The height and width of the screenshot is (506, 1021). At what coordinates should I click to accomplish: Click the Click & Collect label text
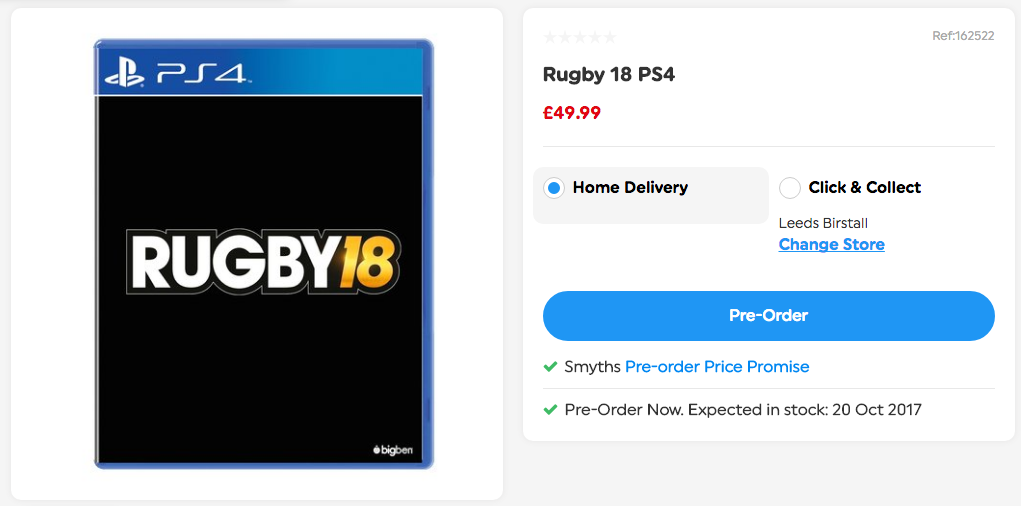[x=864, y=187]
